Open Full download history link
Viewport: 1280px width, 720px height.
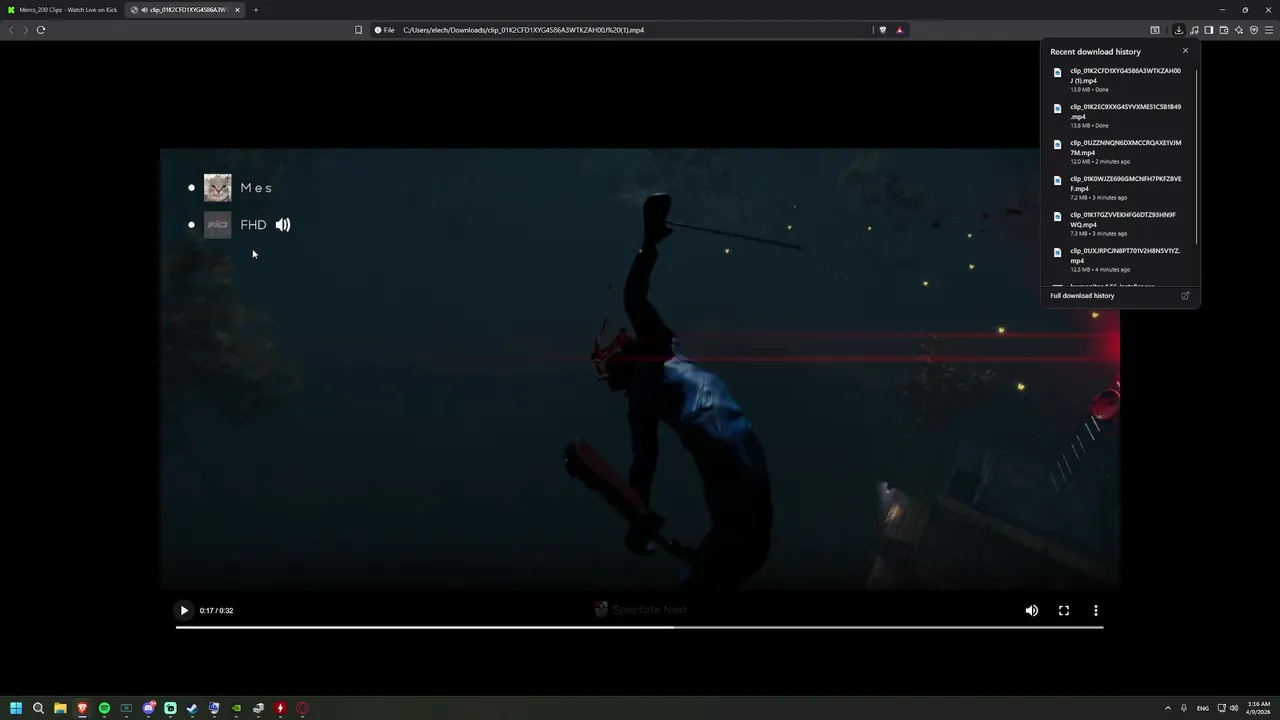1082,296
